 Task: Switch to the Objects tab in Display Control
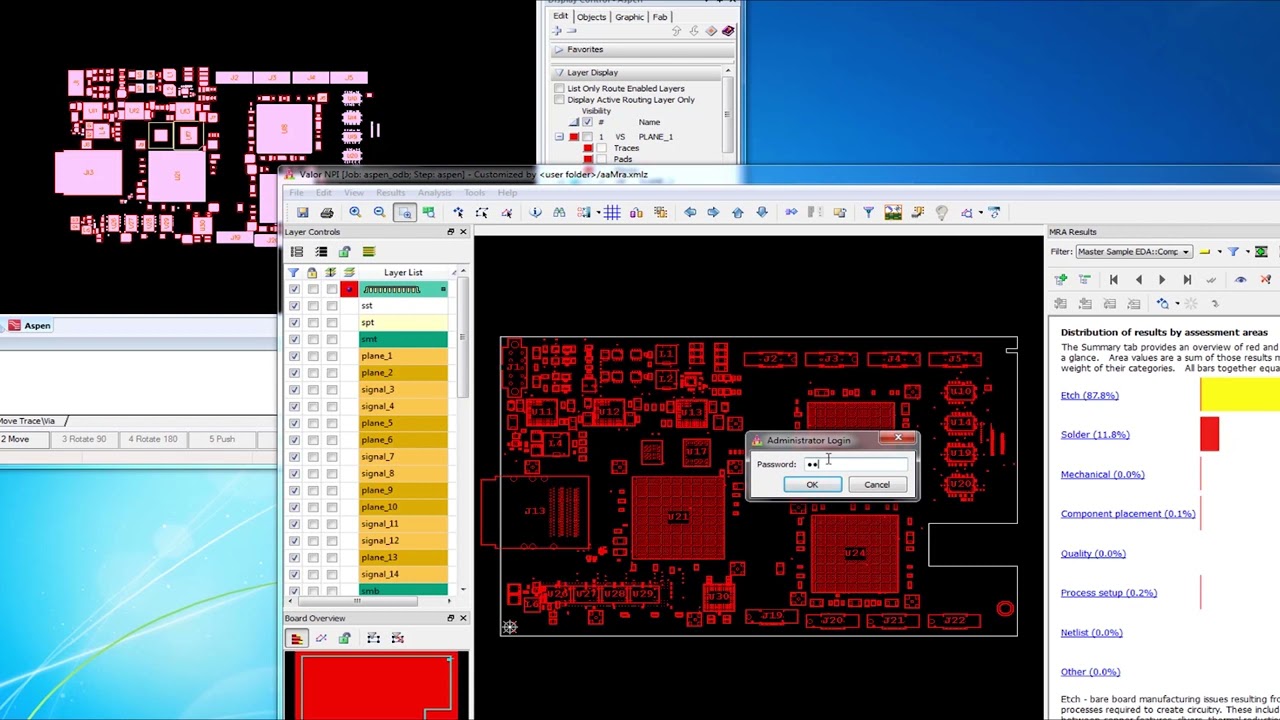(x=591, y=17)
